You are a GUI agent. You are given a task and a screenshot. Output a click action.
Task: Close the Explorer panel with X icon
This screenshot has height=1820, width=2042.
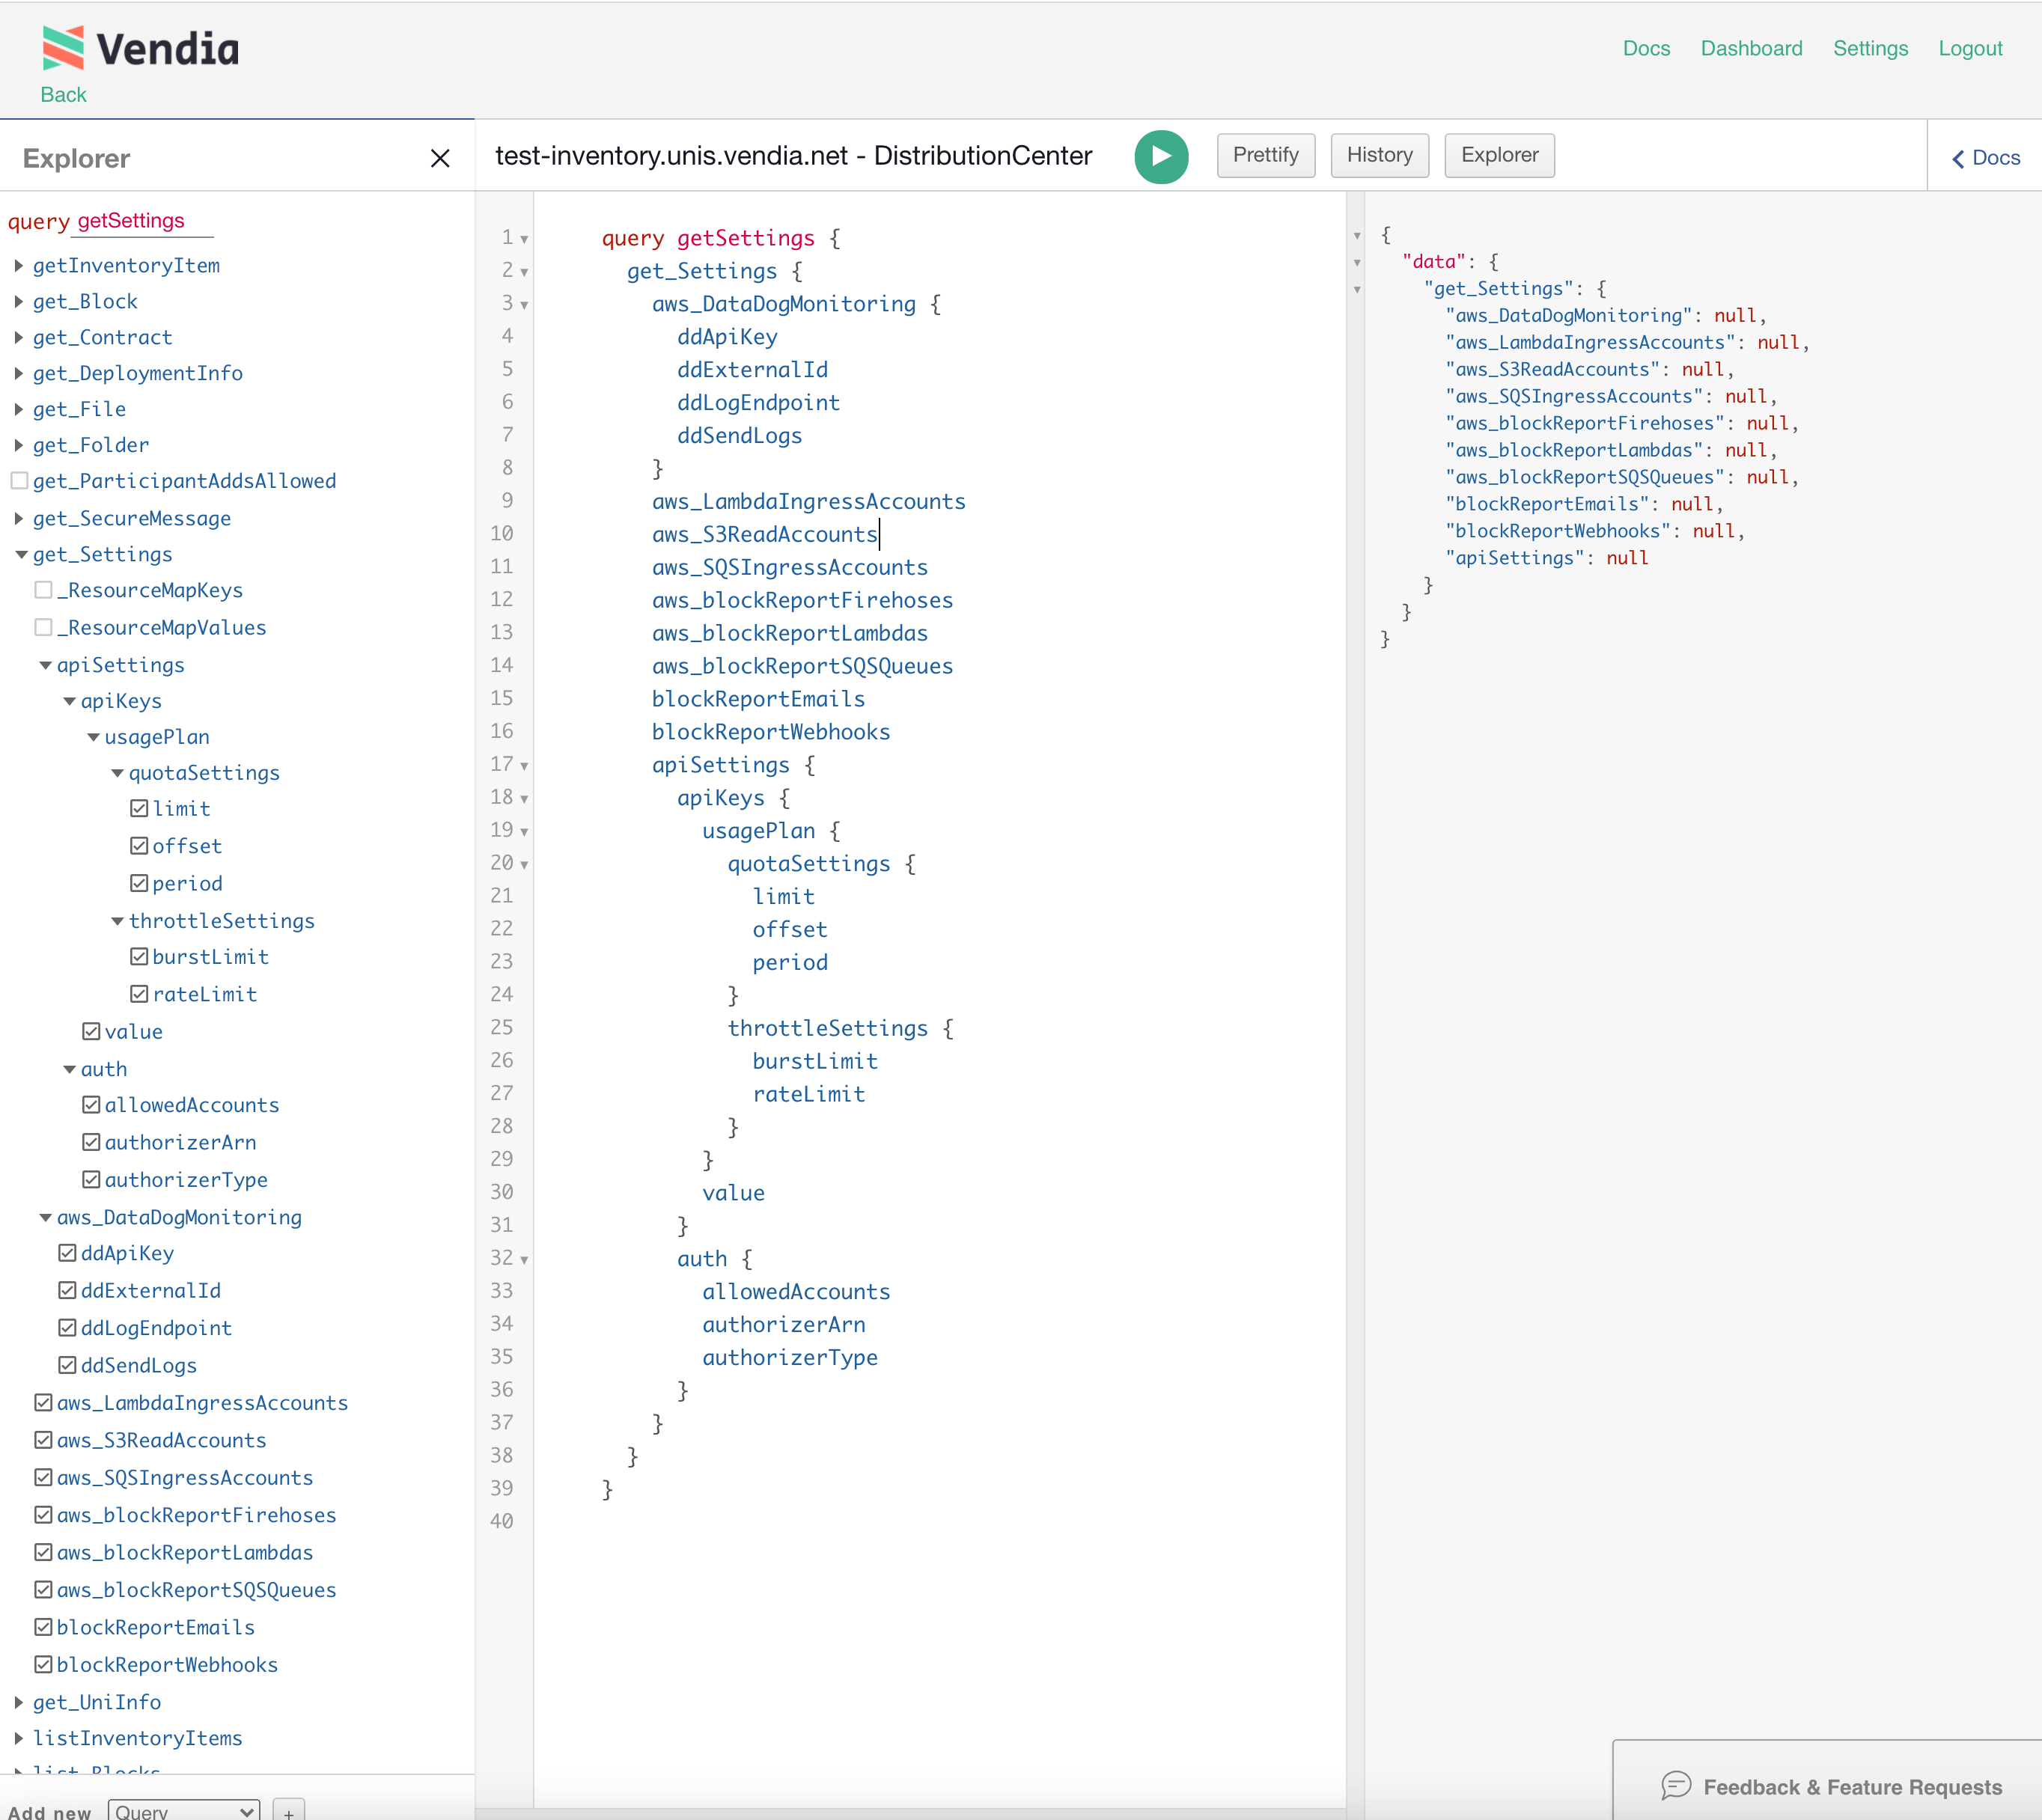point(440,158)
